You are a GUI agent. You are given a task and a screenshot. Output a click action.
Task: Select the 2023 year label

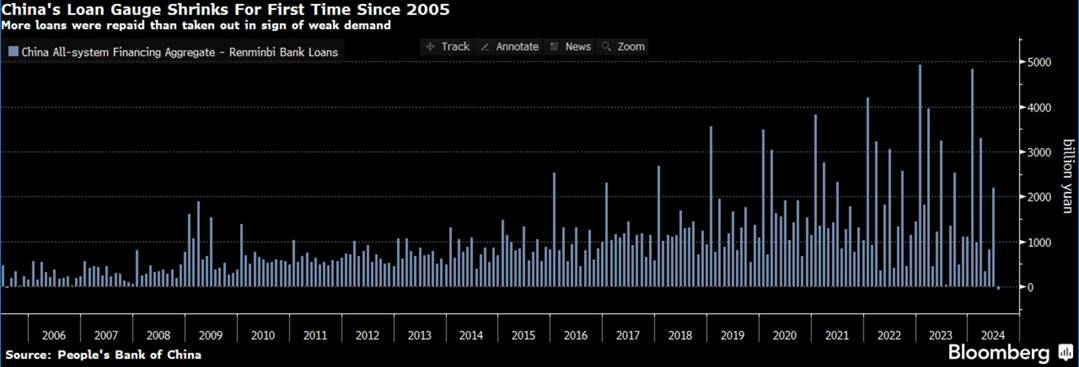[941, 335]
